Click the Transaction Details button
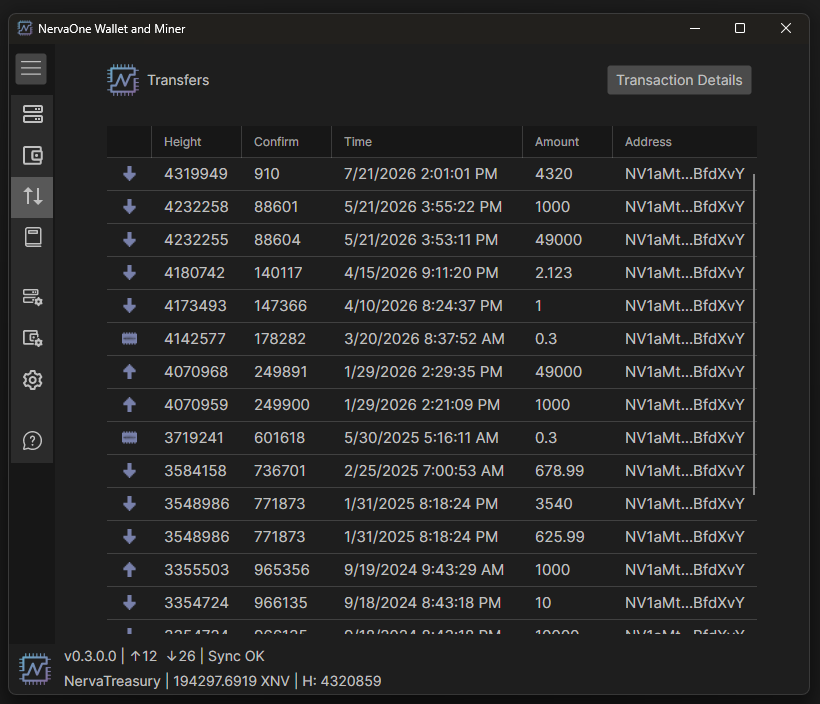 [x=679, y=80]
